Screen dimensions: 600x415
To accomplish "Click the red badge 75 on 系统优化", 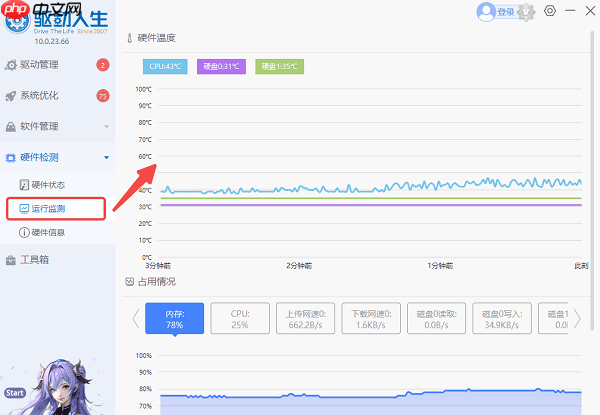I will (x=103, y=96).
